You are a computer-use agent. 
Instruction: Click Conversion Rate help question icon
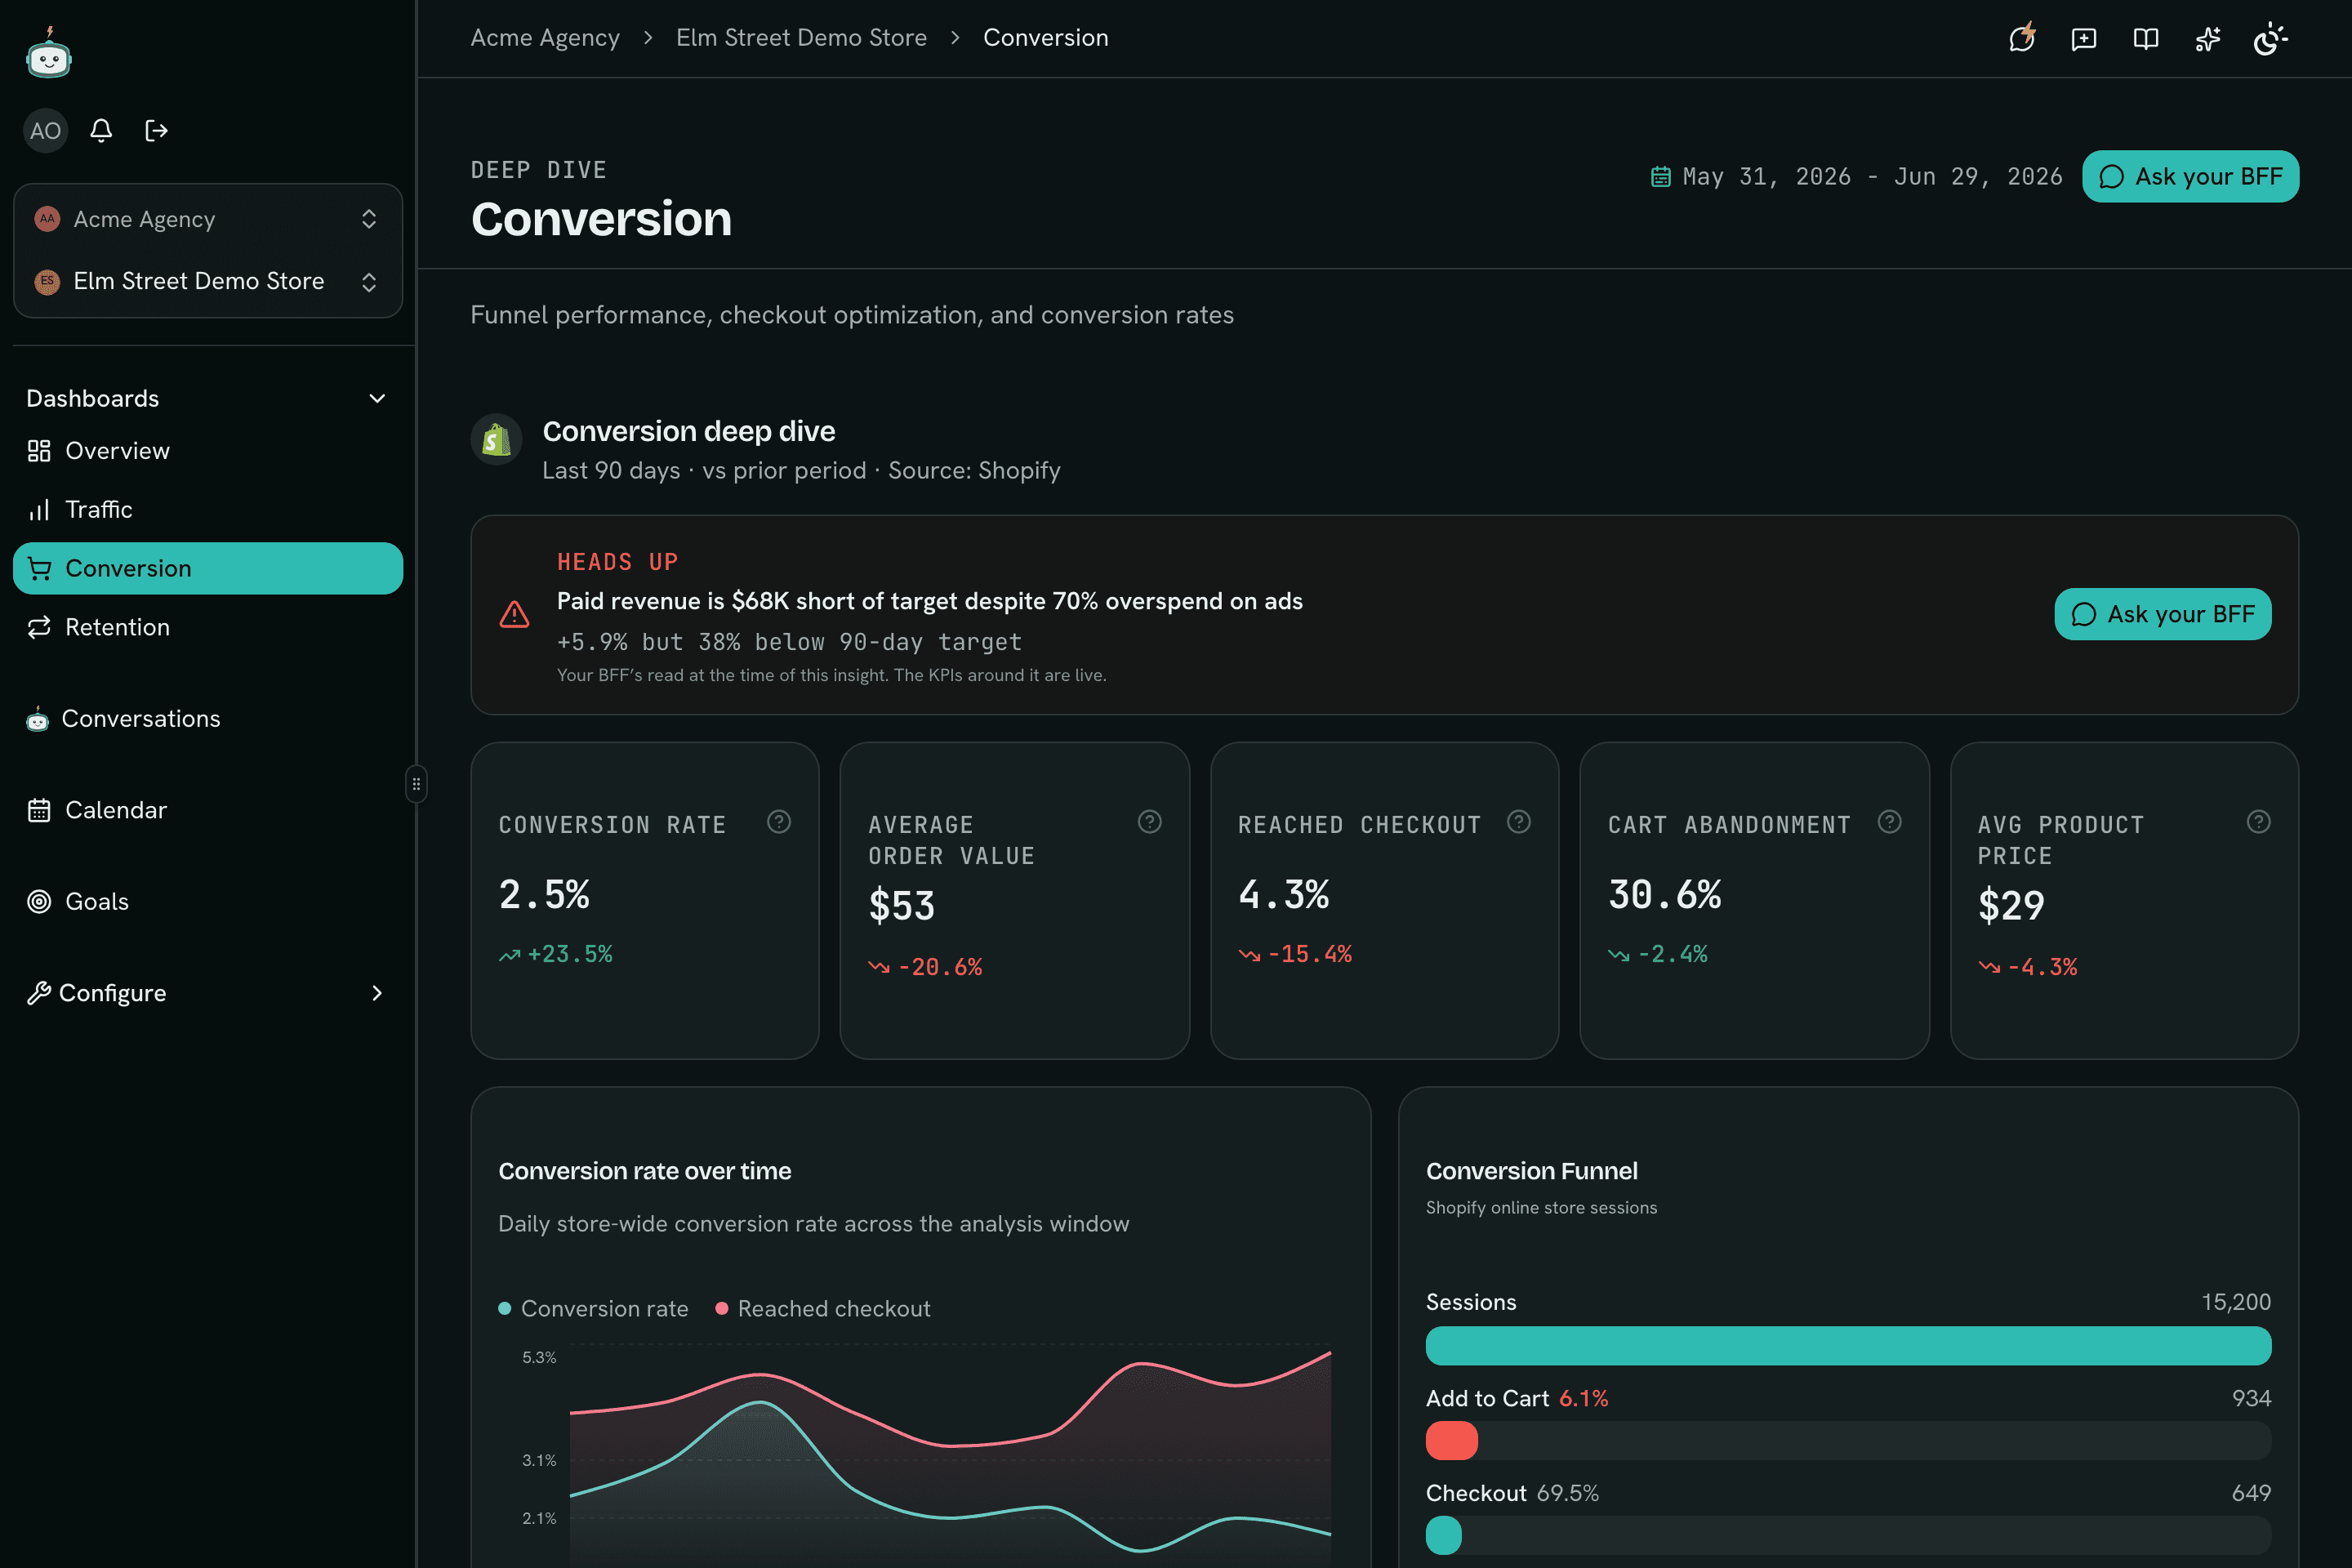click(779, 822)
